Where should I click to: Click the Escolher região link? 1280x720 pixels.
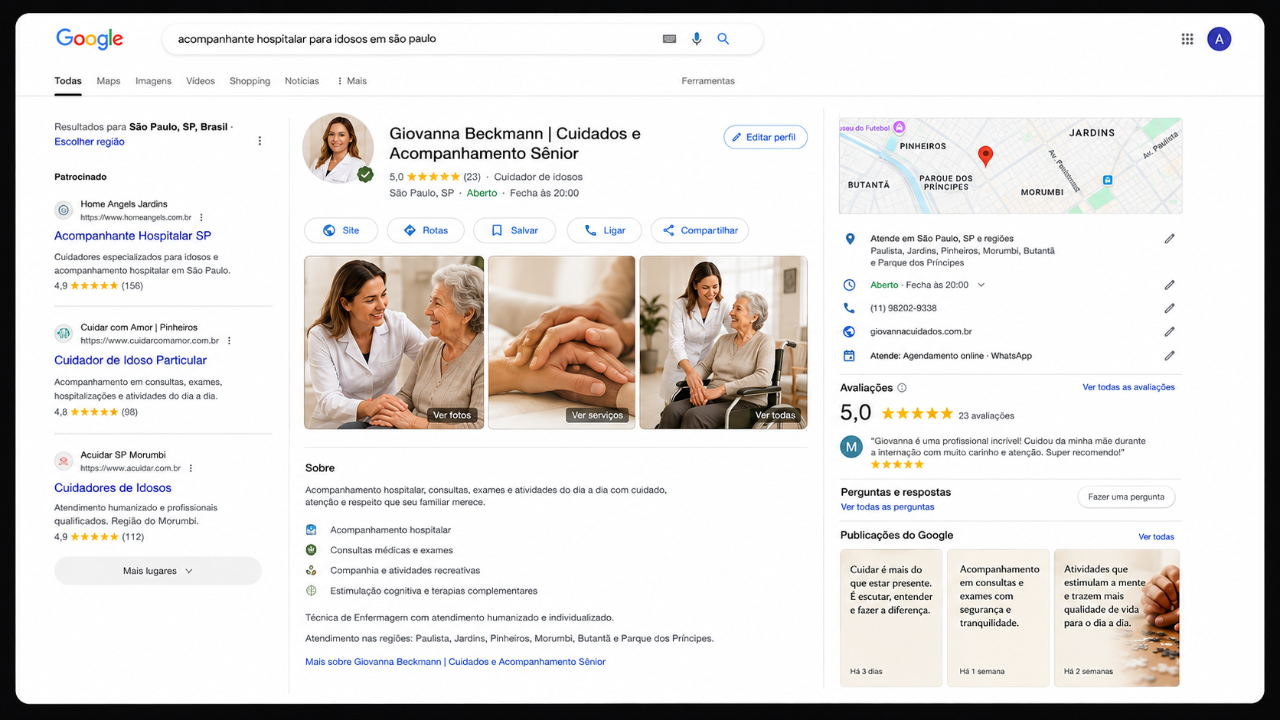coord(89,142)
